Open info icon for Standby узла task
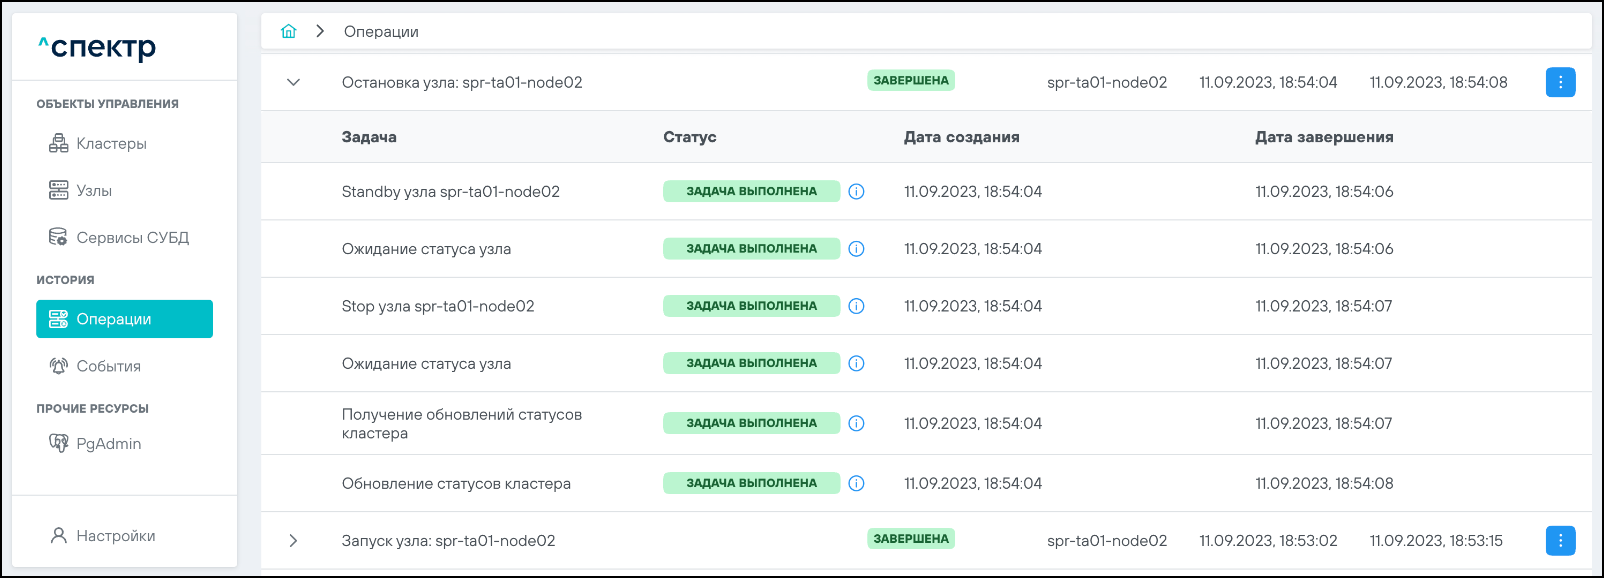The height and width of the screenshot is (578, 1604). [x=856, y=192]
